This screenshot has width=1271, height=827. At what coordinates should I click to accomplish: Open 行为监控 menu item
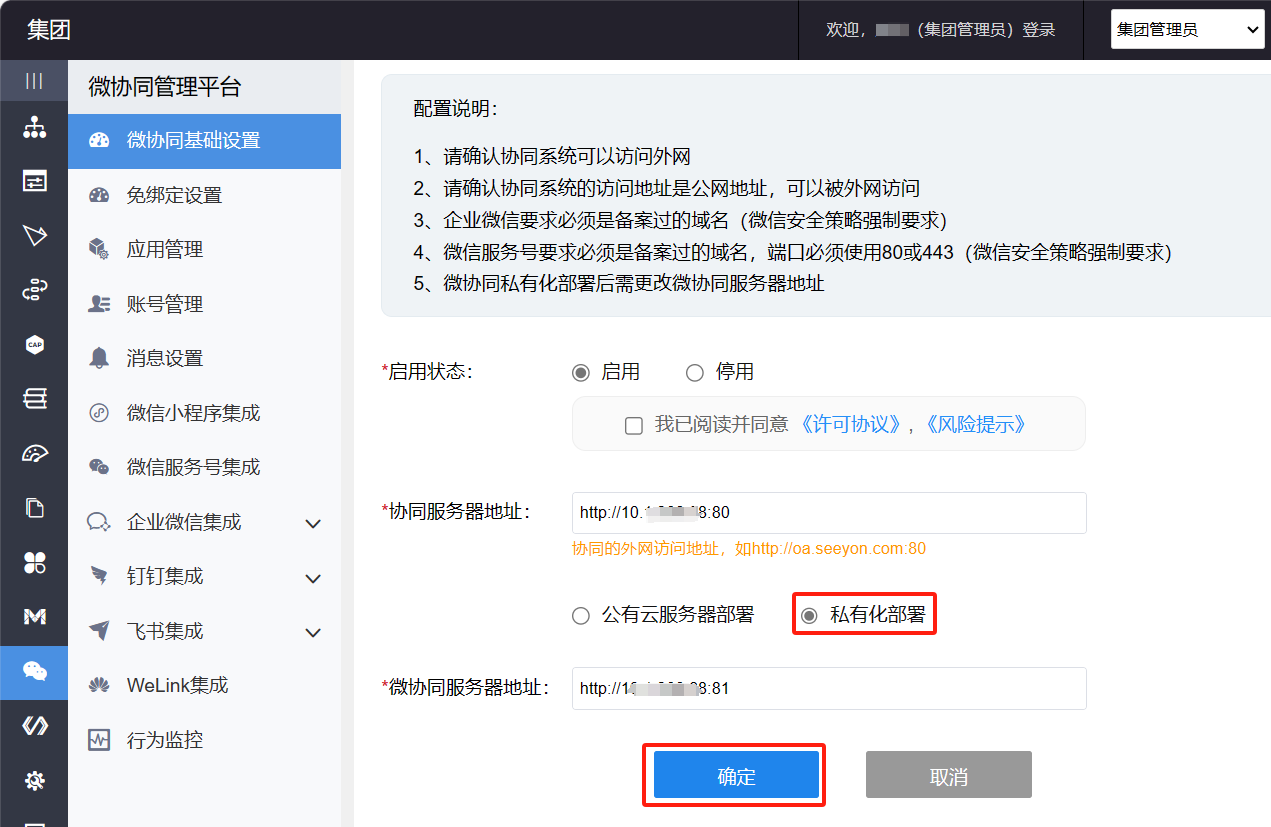(x=204, y=740)
